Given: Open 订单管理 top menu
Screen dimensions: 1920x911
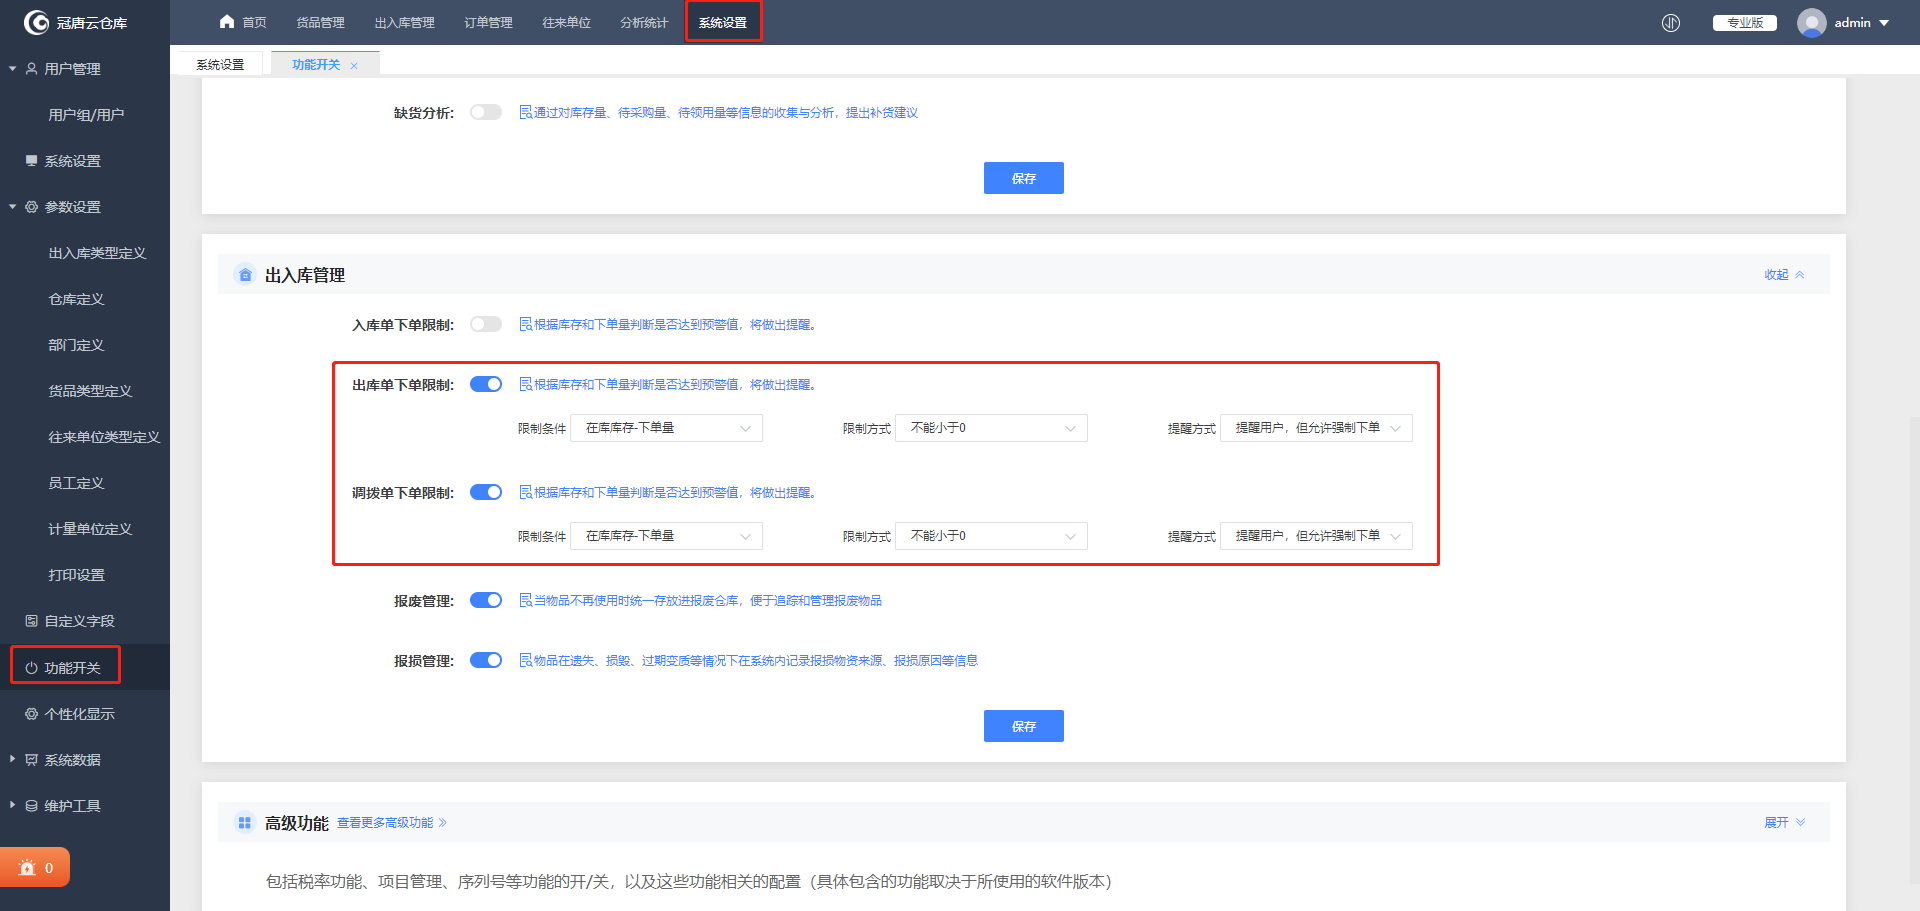Looking at the screenshot, I should click(488, 23).
